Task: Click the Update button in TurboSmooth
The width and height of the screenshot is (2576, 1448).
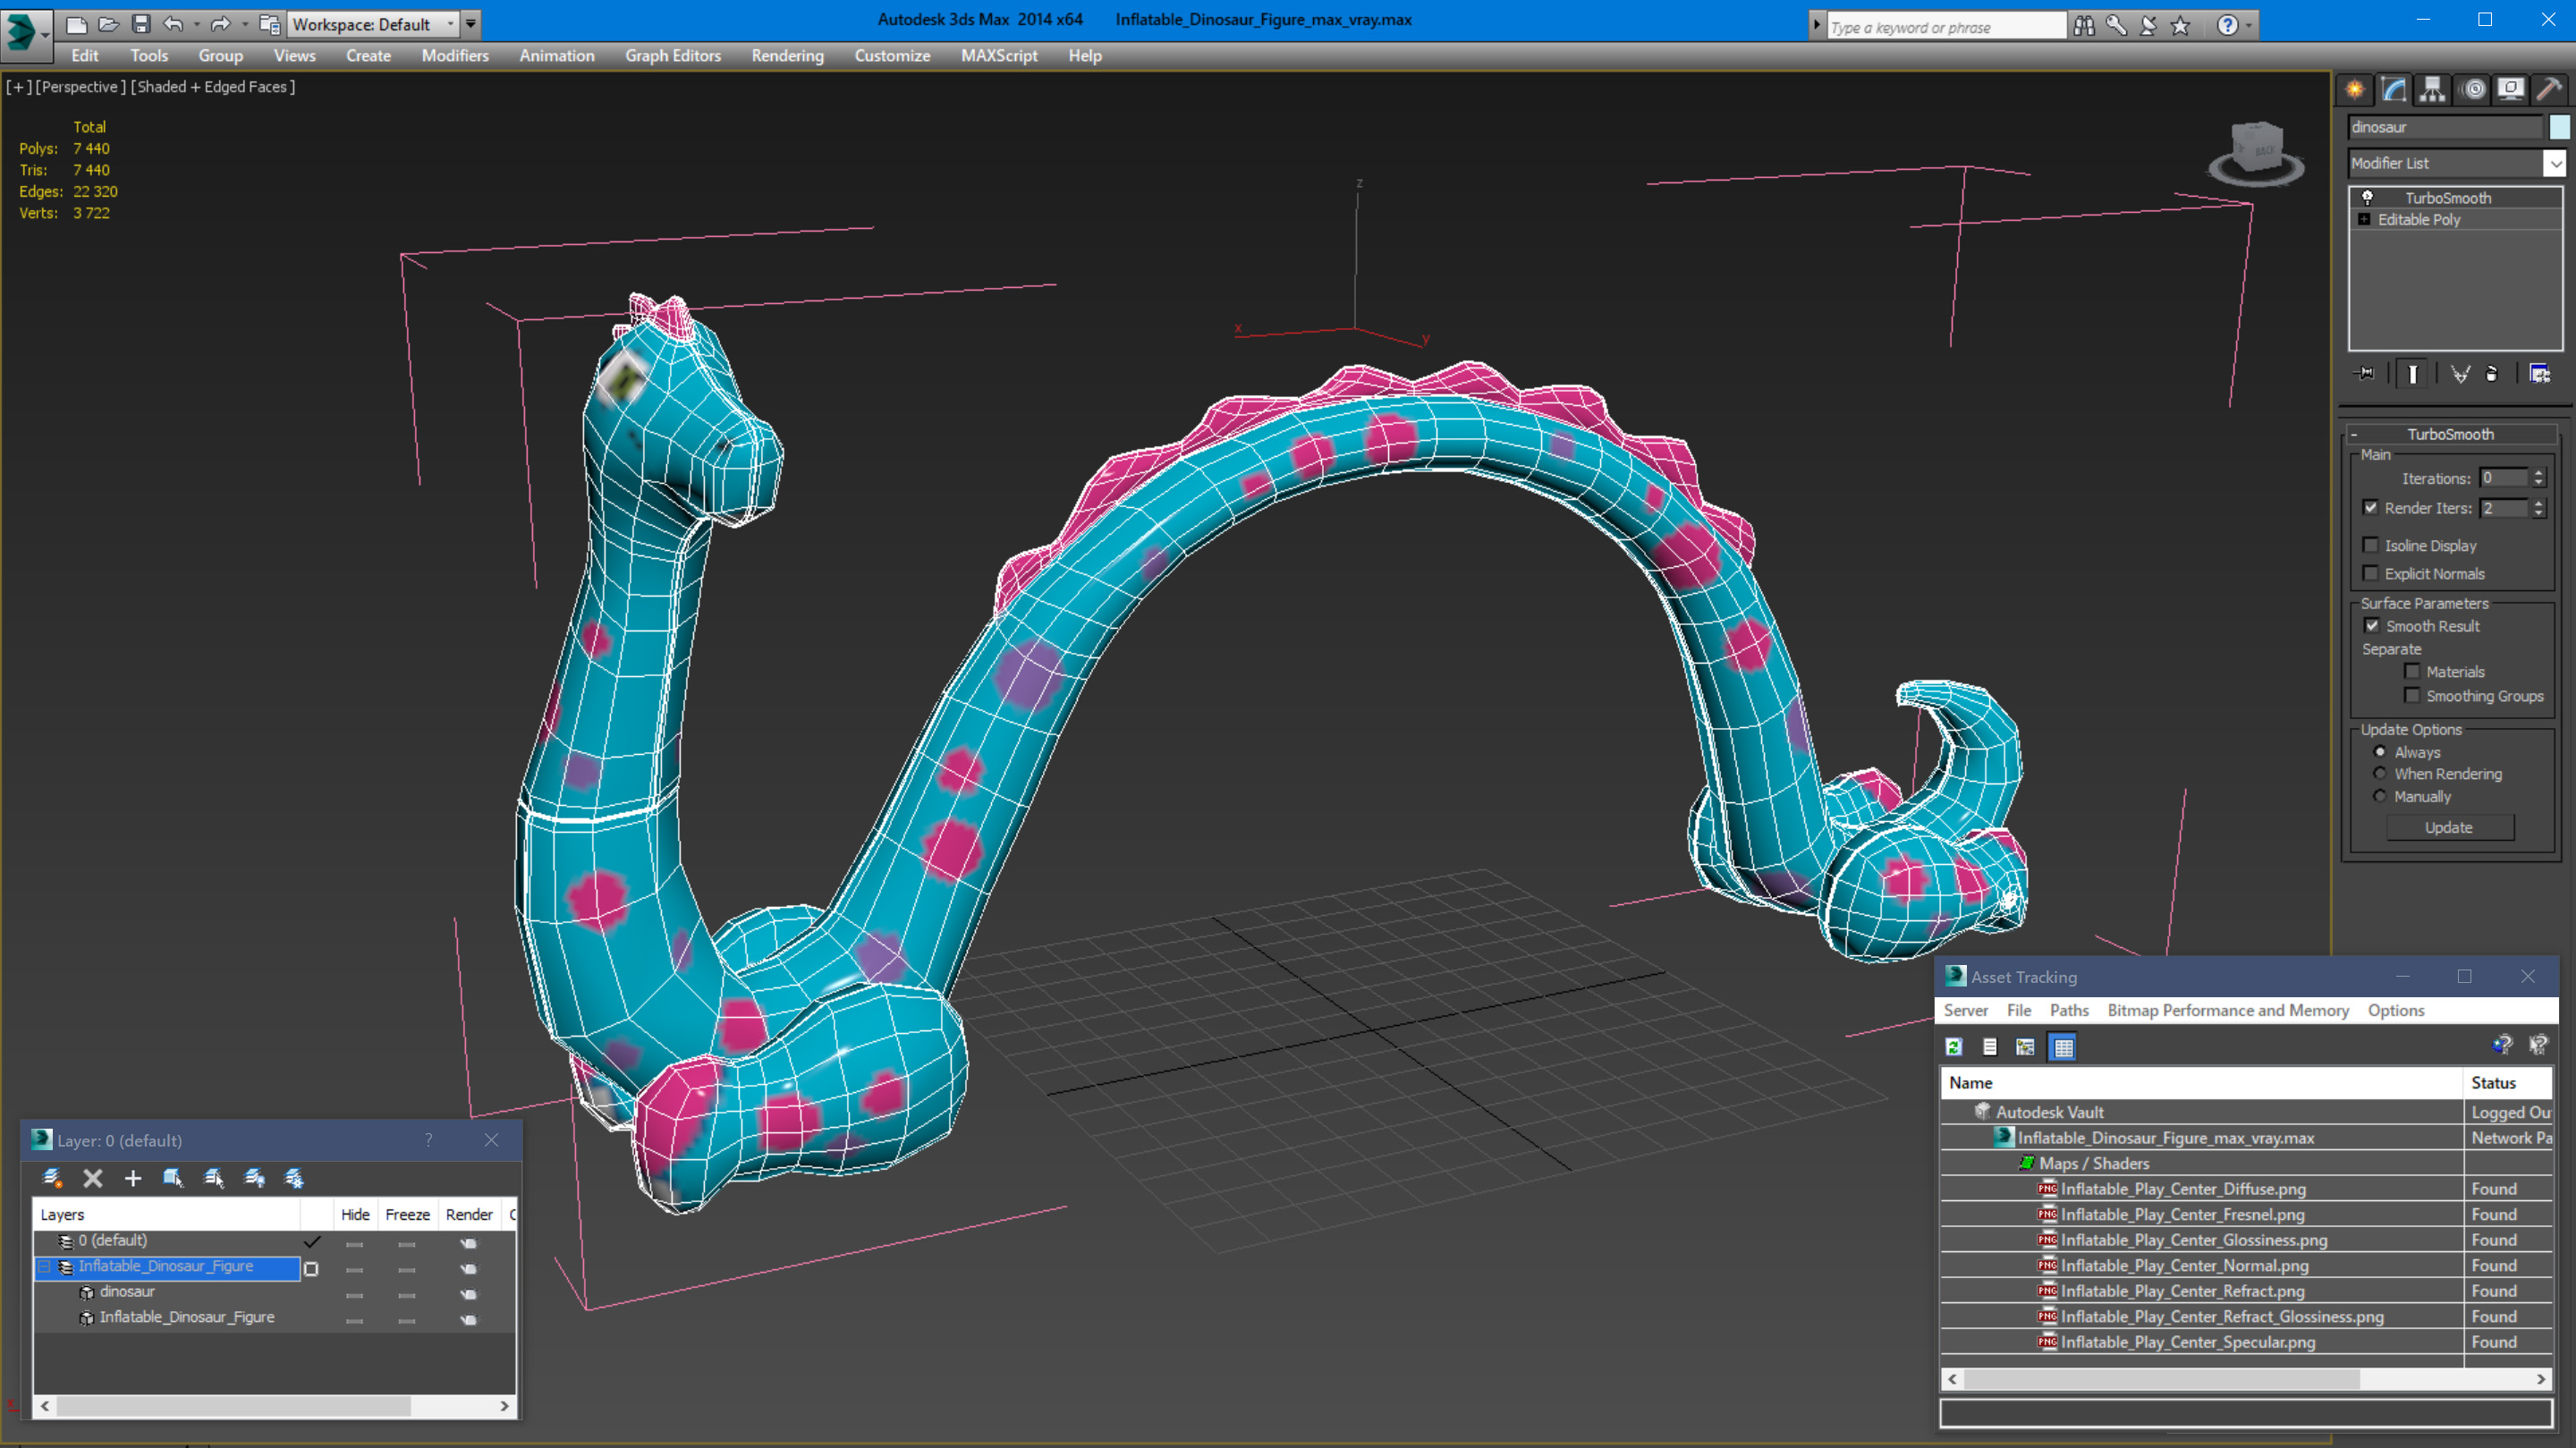Action: pos(2449,827)
